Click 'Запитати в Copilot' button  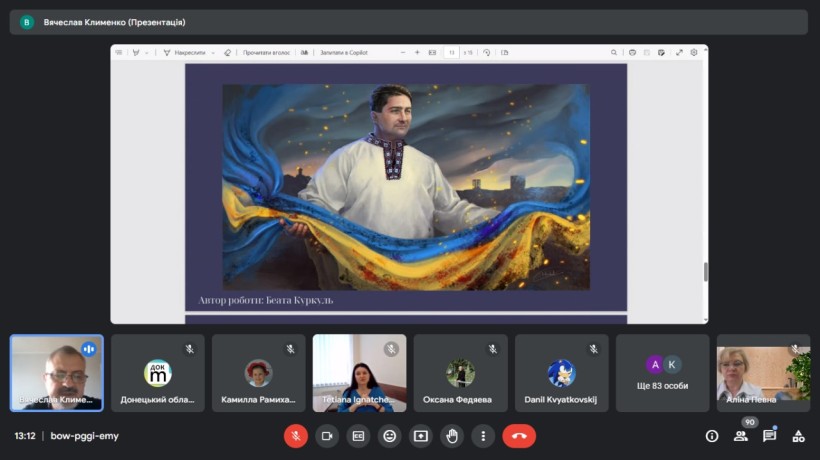click(344, 53)
